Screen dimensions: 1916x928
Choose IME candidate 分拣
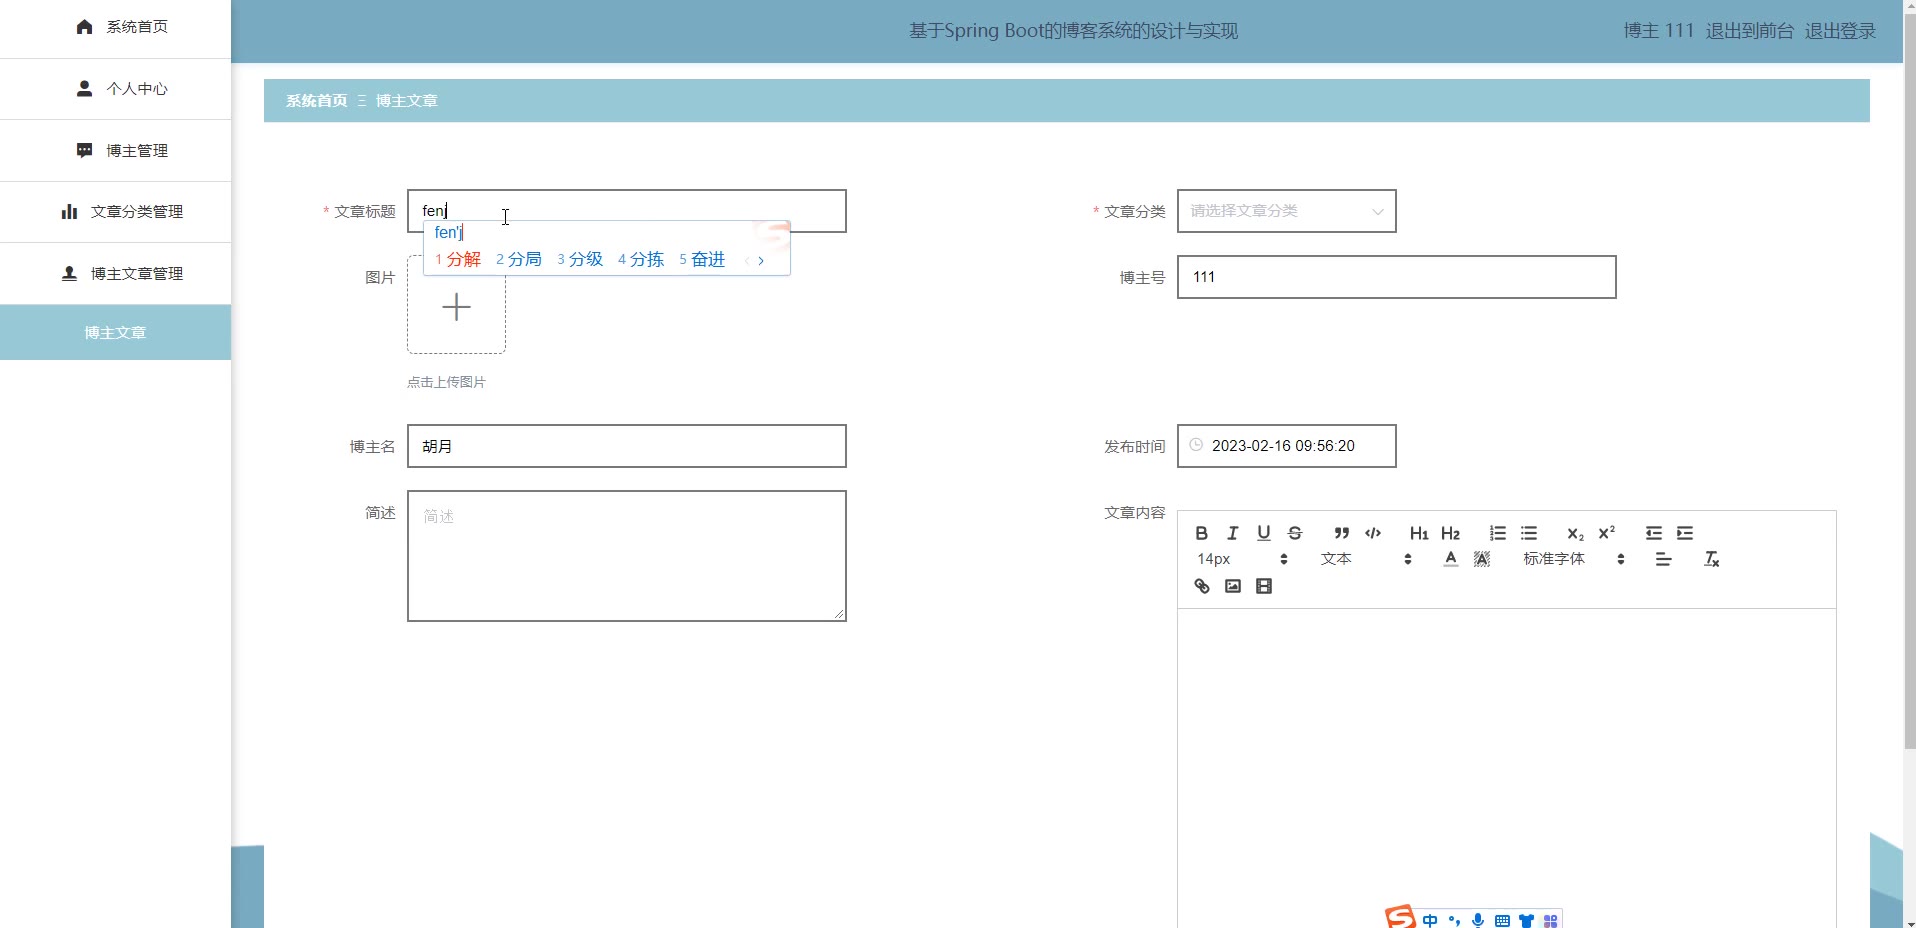pyautogui.click(x=641, y=260)
